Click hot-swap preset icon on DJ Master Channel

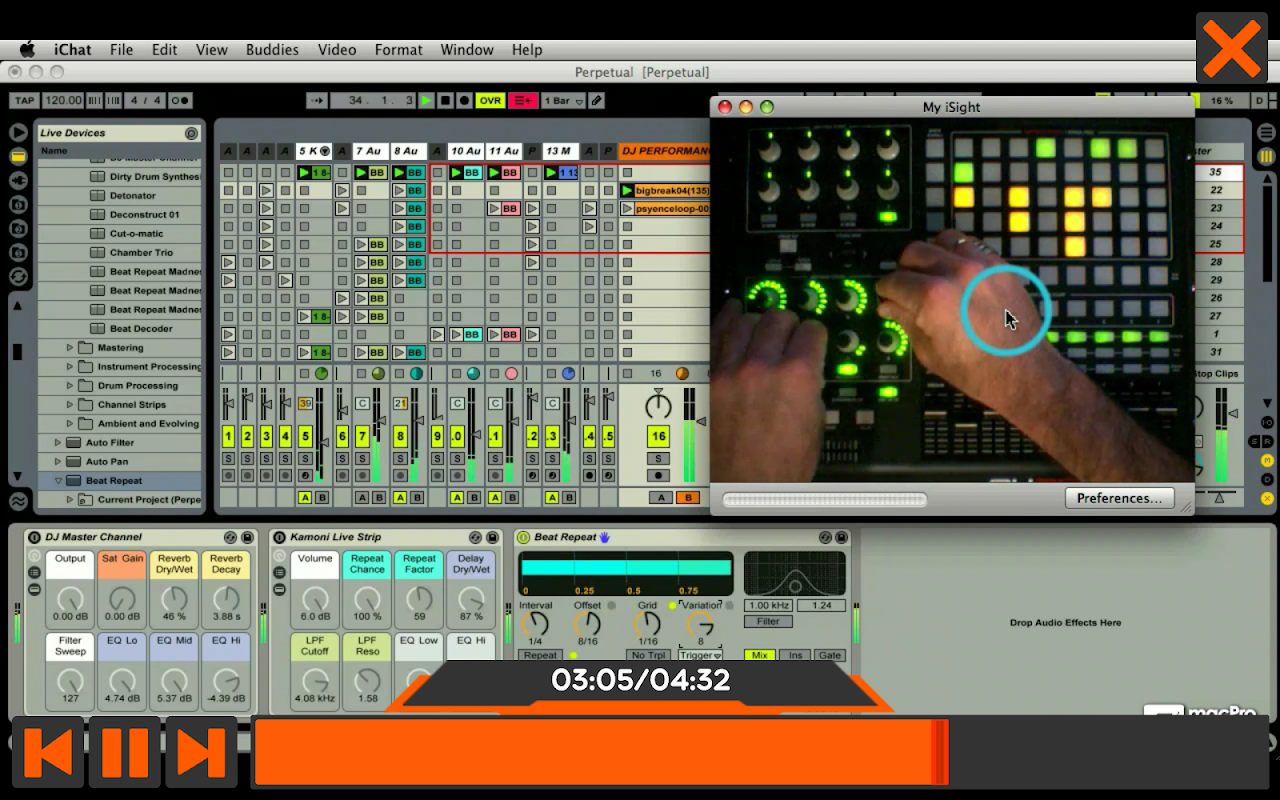click(x=230, y=537)
